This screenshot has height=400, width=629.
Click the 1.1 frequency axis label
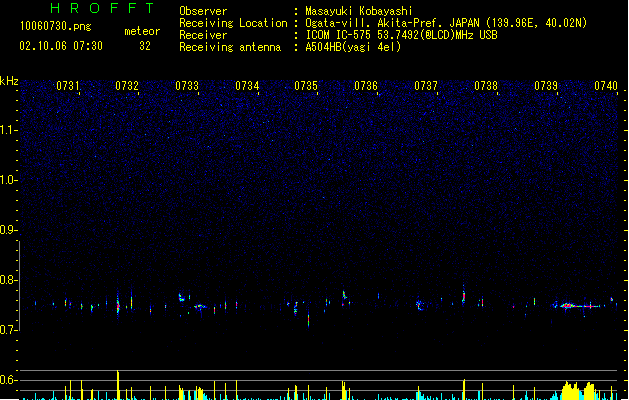click(x=8, y=130)
